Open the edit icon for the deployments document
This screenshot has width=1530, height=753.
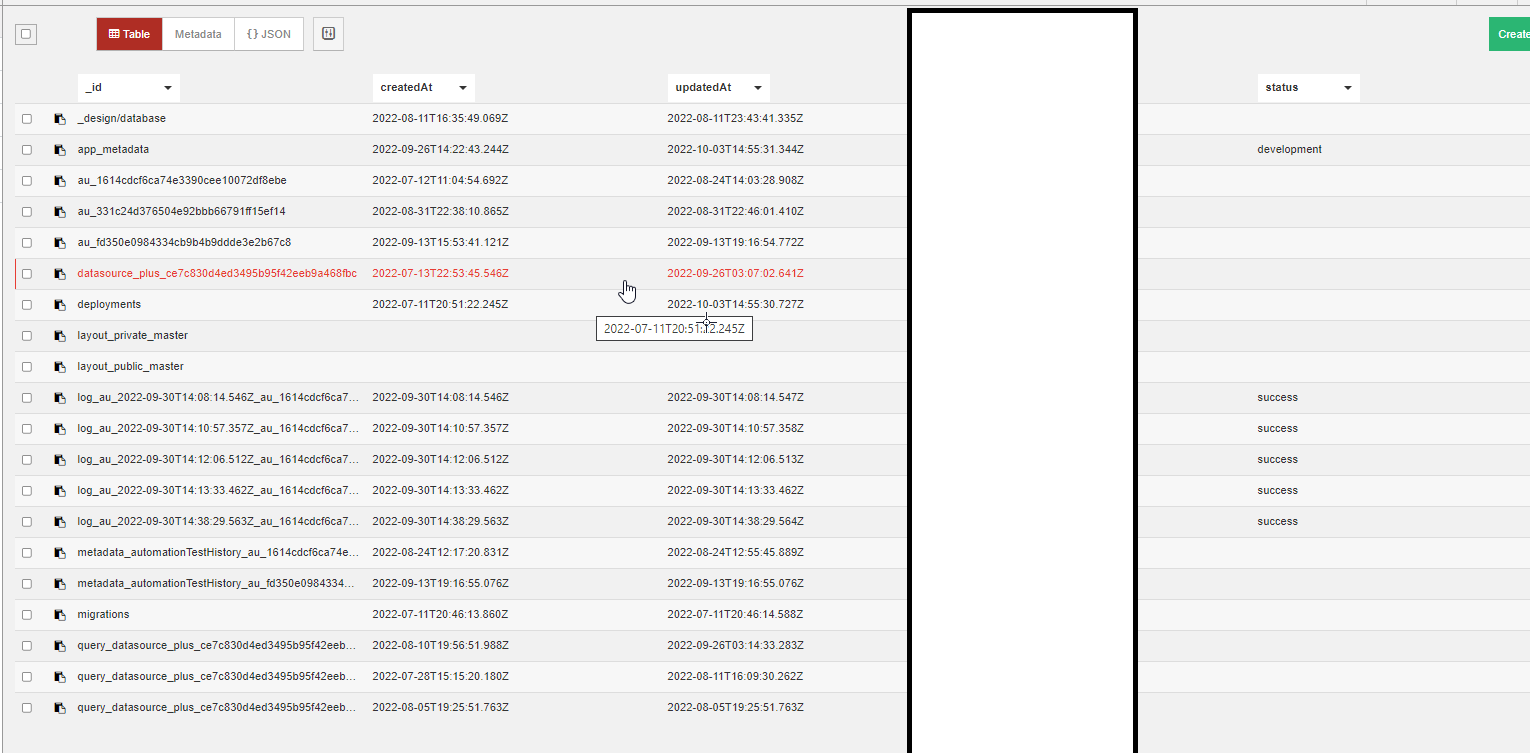59,304
